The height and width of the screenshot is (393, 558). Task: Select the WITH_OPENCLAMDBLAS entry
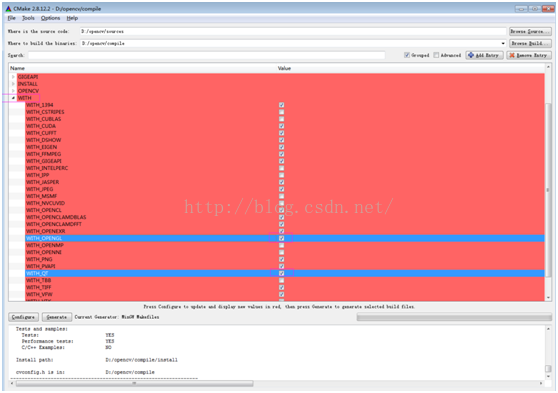56,217
